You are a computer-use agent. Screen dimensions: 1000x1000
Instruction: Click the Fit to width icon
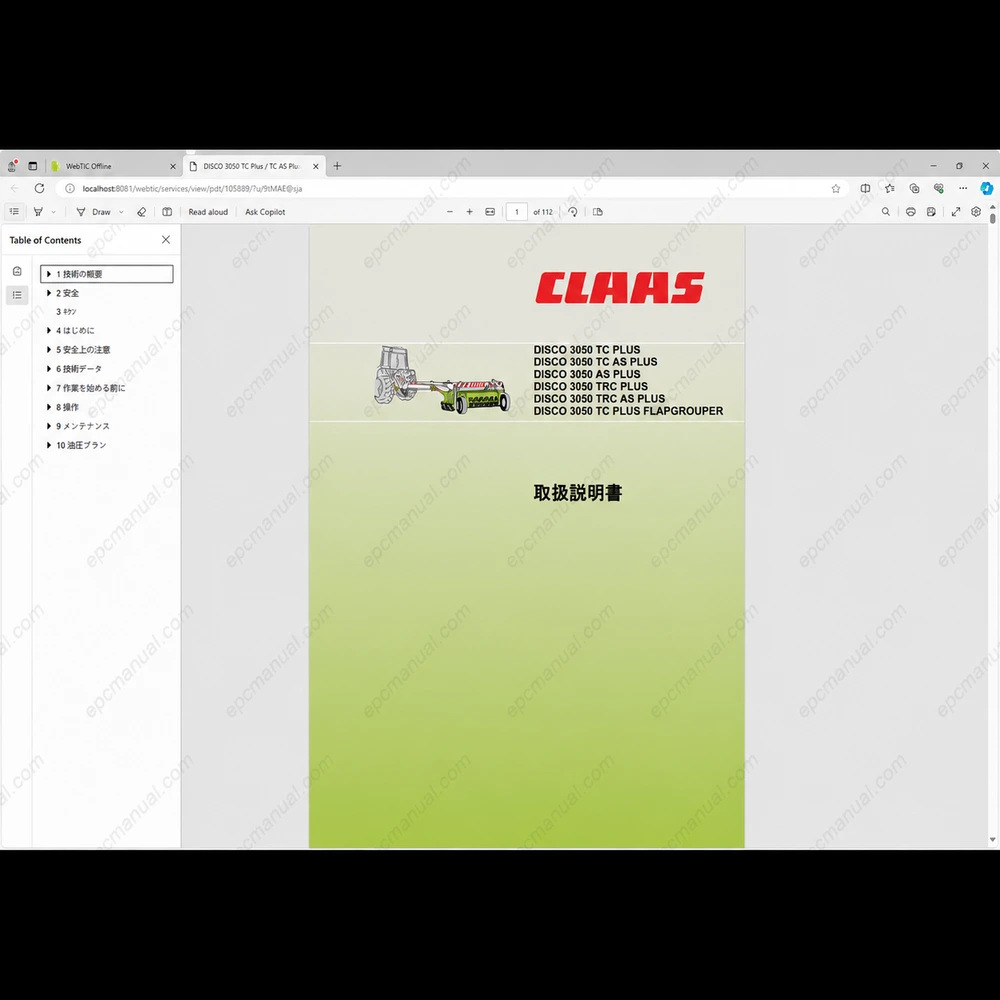click(x=490, y=212)
